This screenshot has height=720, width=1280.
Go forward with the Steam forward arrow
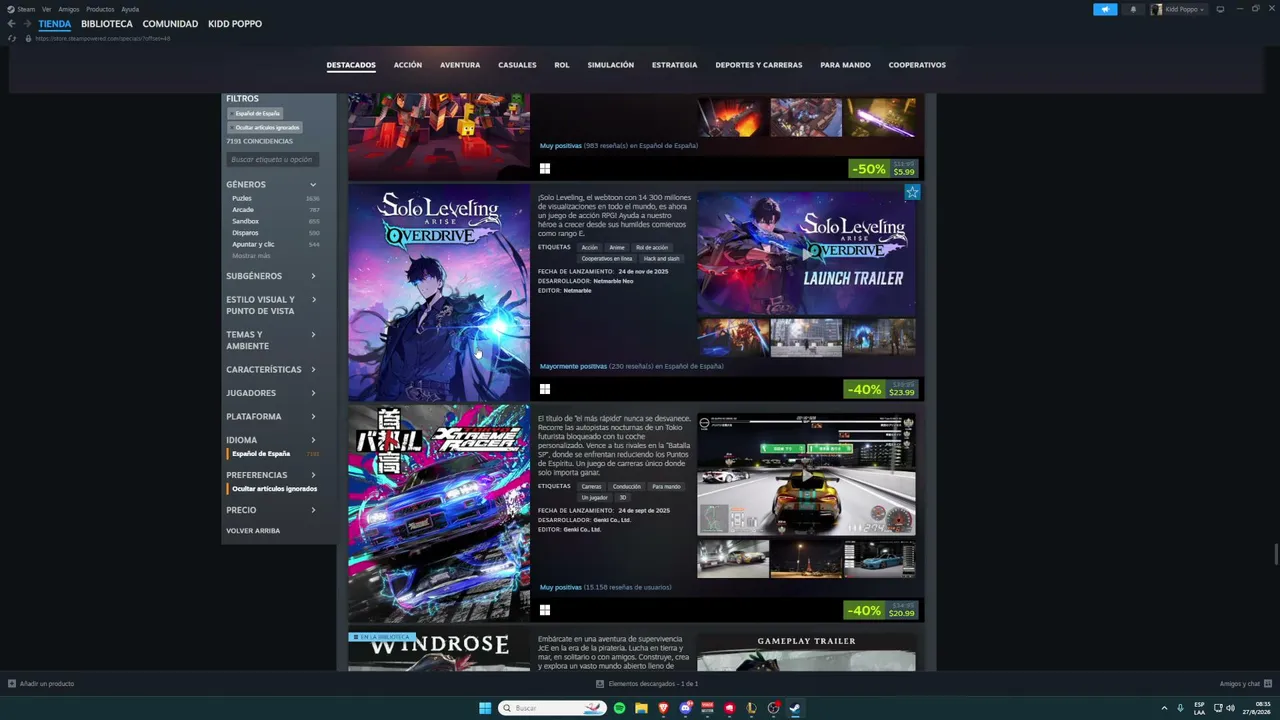pyautogui.click(x=27, y=24)
